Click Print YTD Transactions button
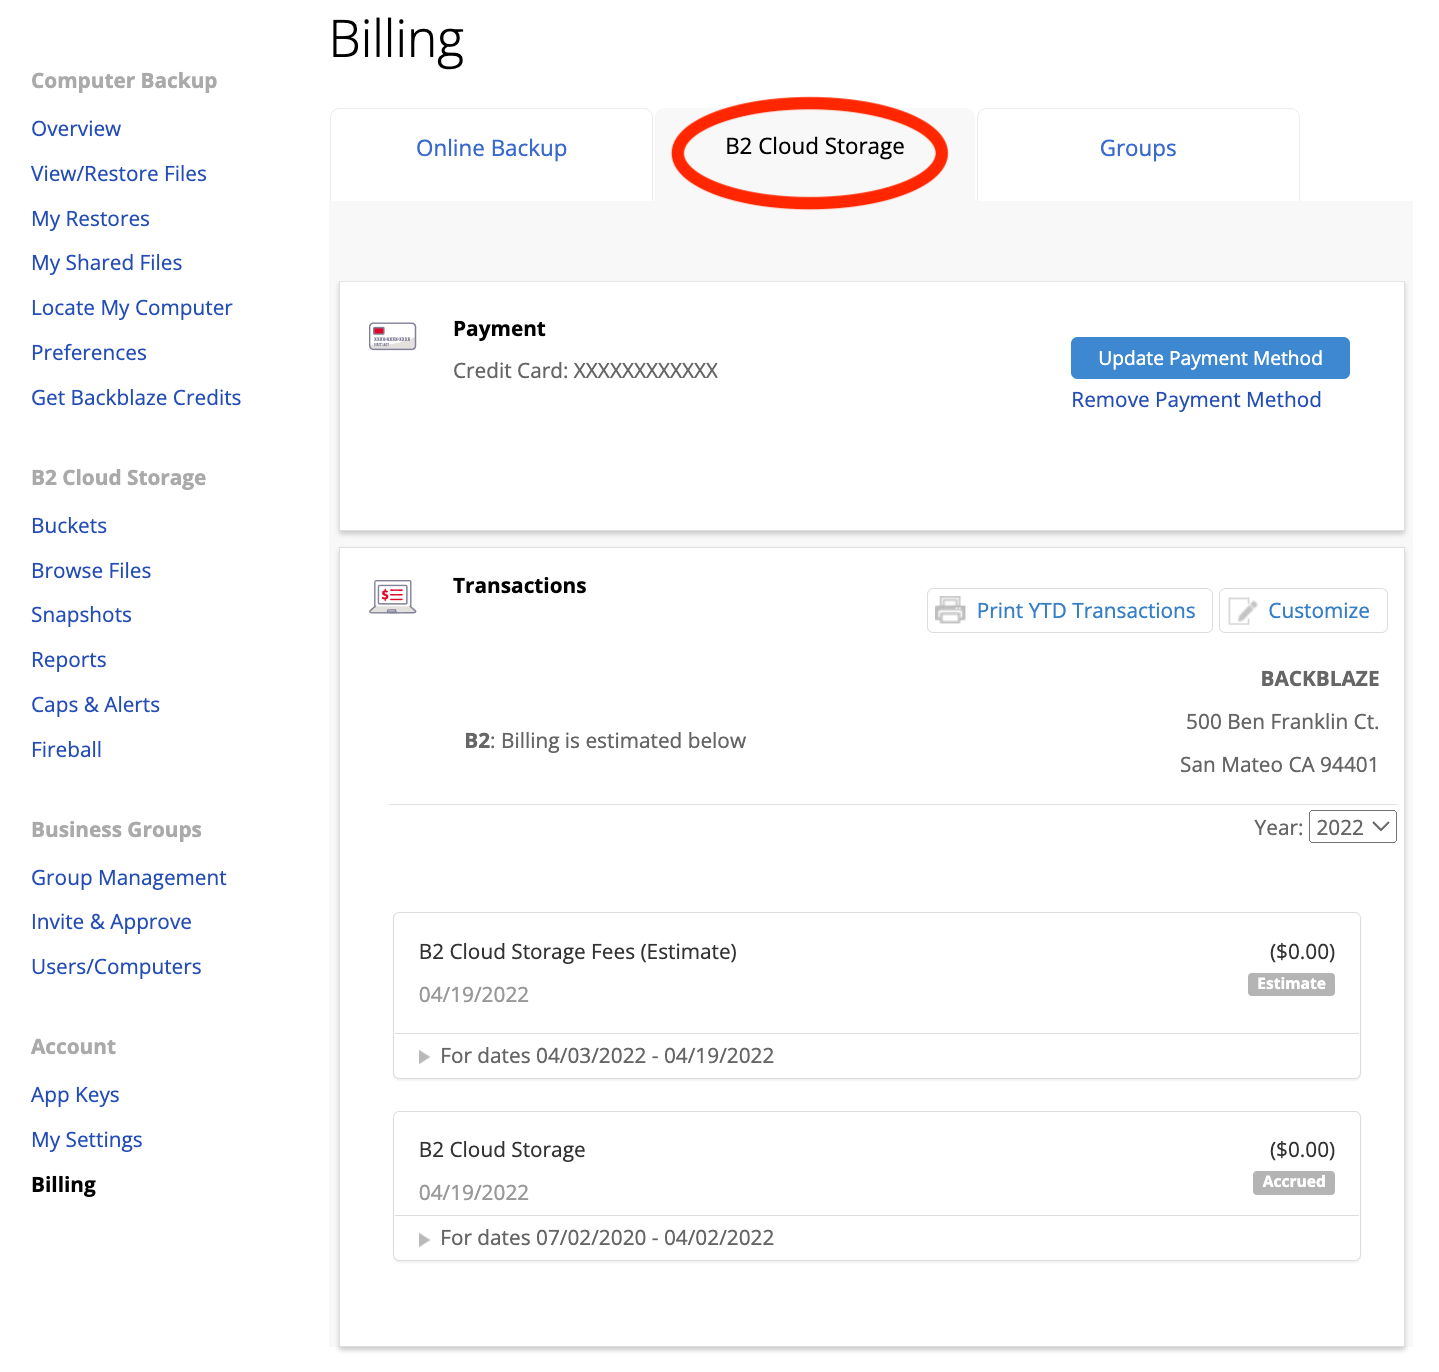 point(1069,610)
